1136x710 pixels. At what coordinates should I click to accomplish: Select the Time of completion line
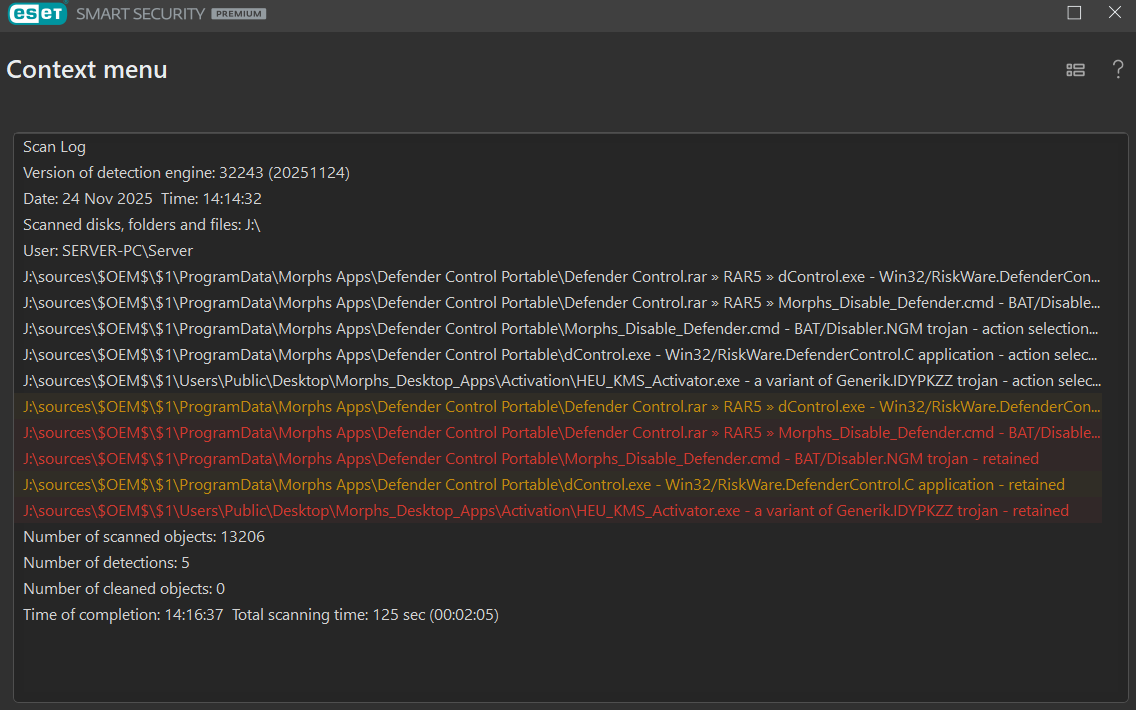click(x=260, y=615)
